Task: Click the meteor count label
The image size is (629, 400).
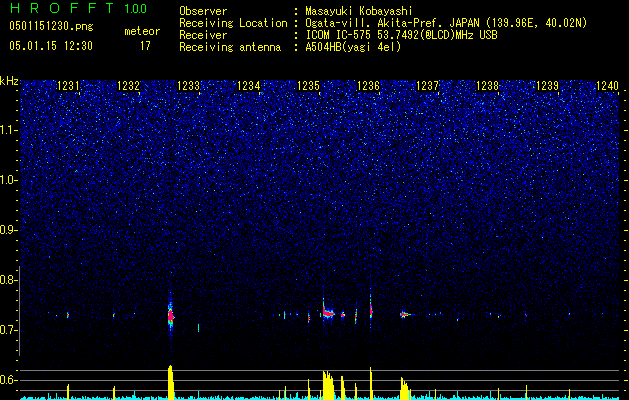Action: pos(142,31)
